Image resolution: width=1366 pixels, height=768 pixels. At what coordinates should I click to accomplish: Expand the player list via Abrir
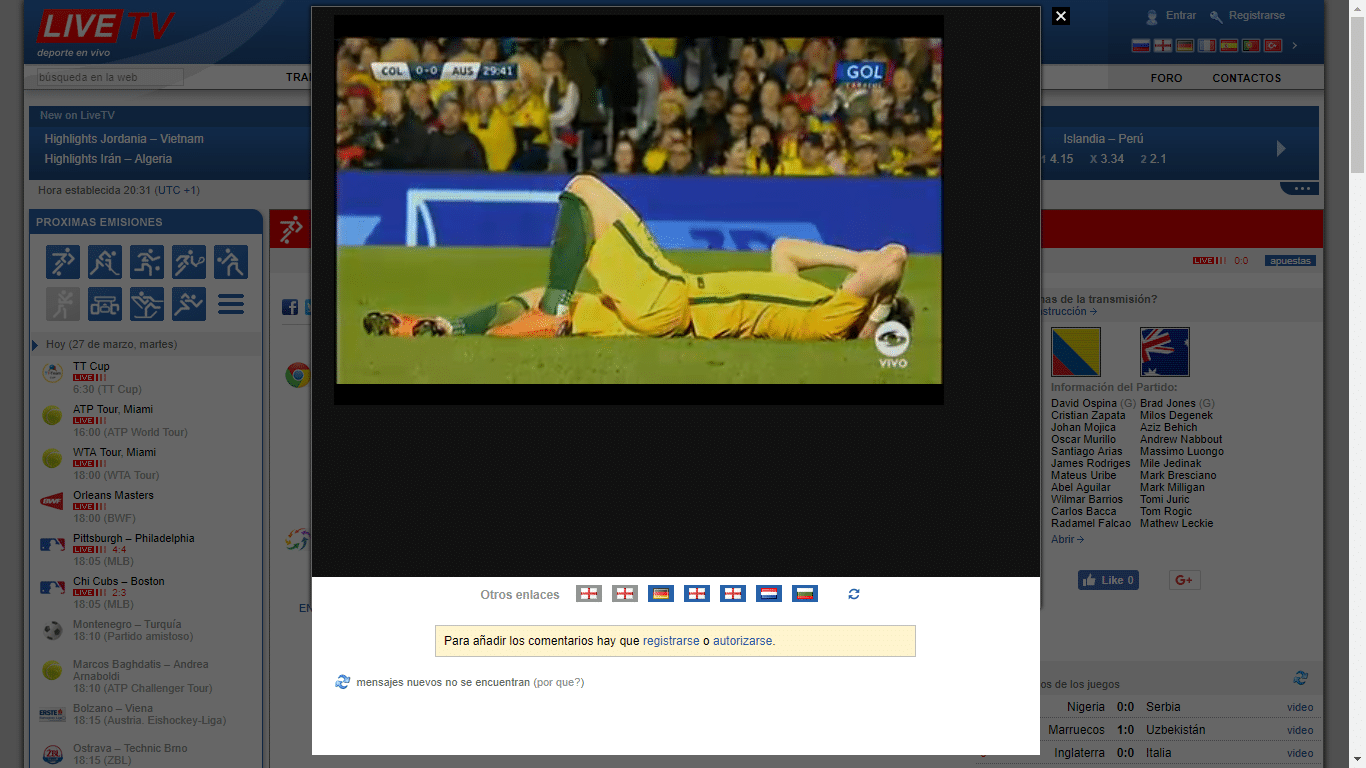point(1066,539)
